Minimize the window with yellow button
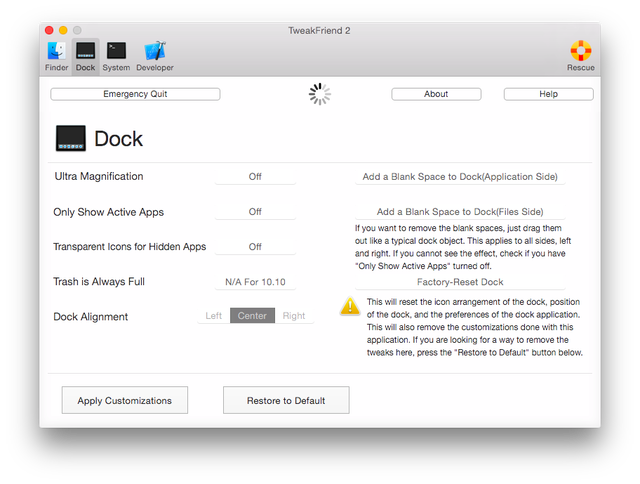The width and height of the screenshot is (640, 484). pyautogui.click(x=63, y=30)
